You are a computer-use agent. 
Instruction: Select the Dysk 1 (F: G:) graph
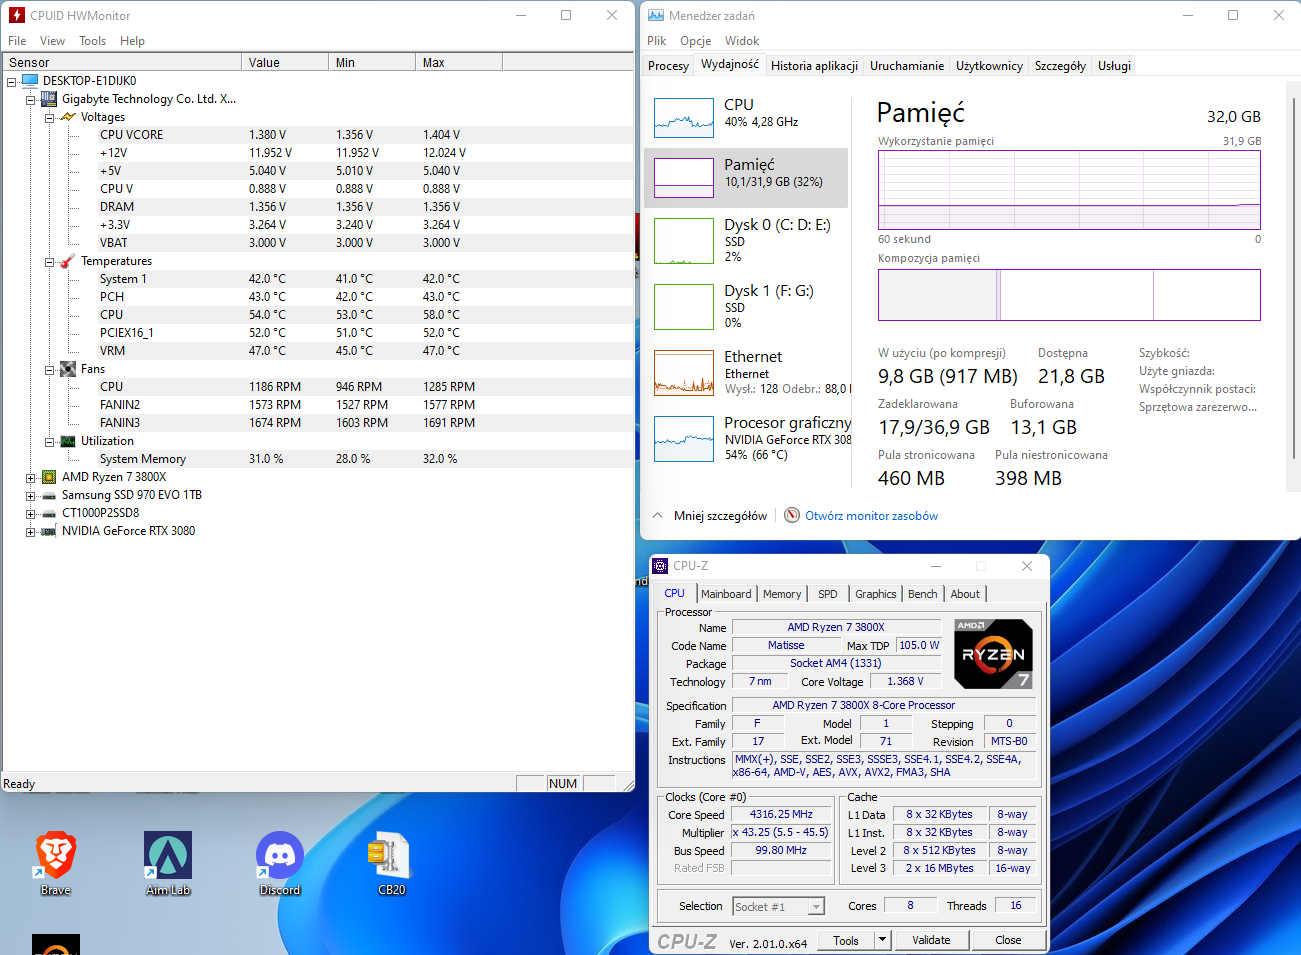(683, 307)
